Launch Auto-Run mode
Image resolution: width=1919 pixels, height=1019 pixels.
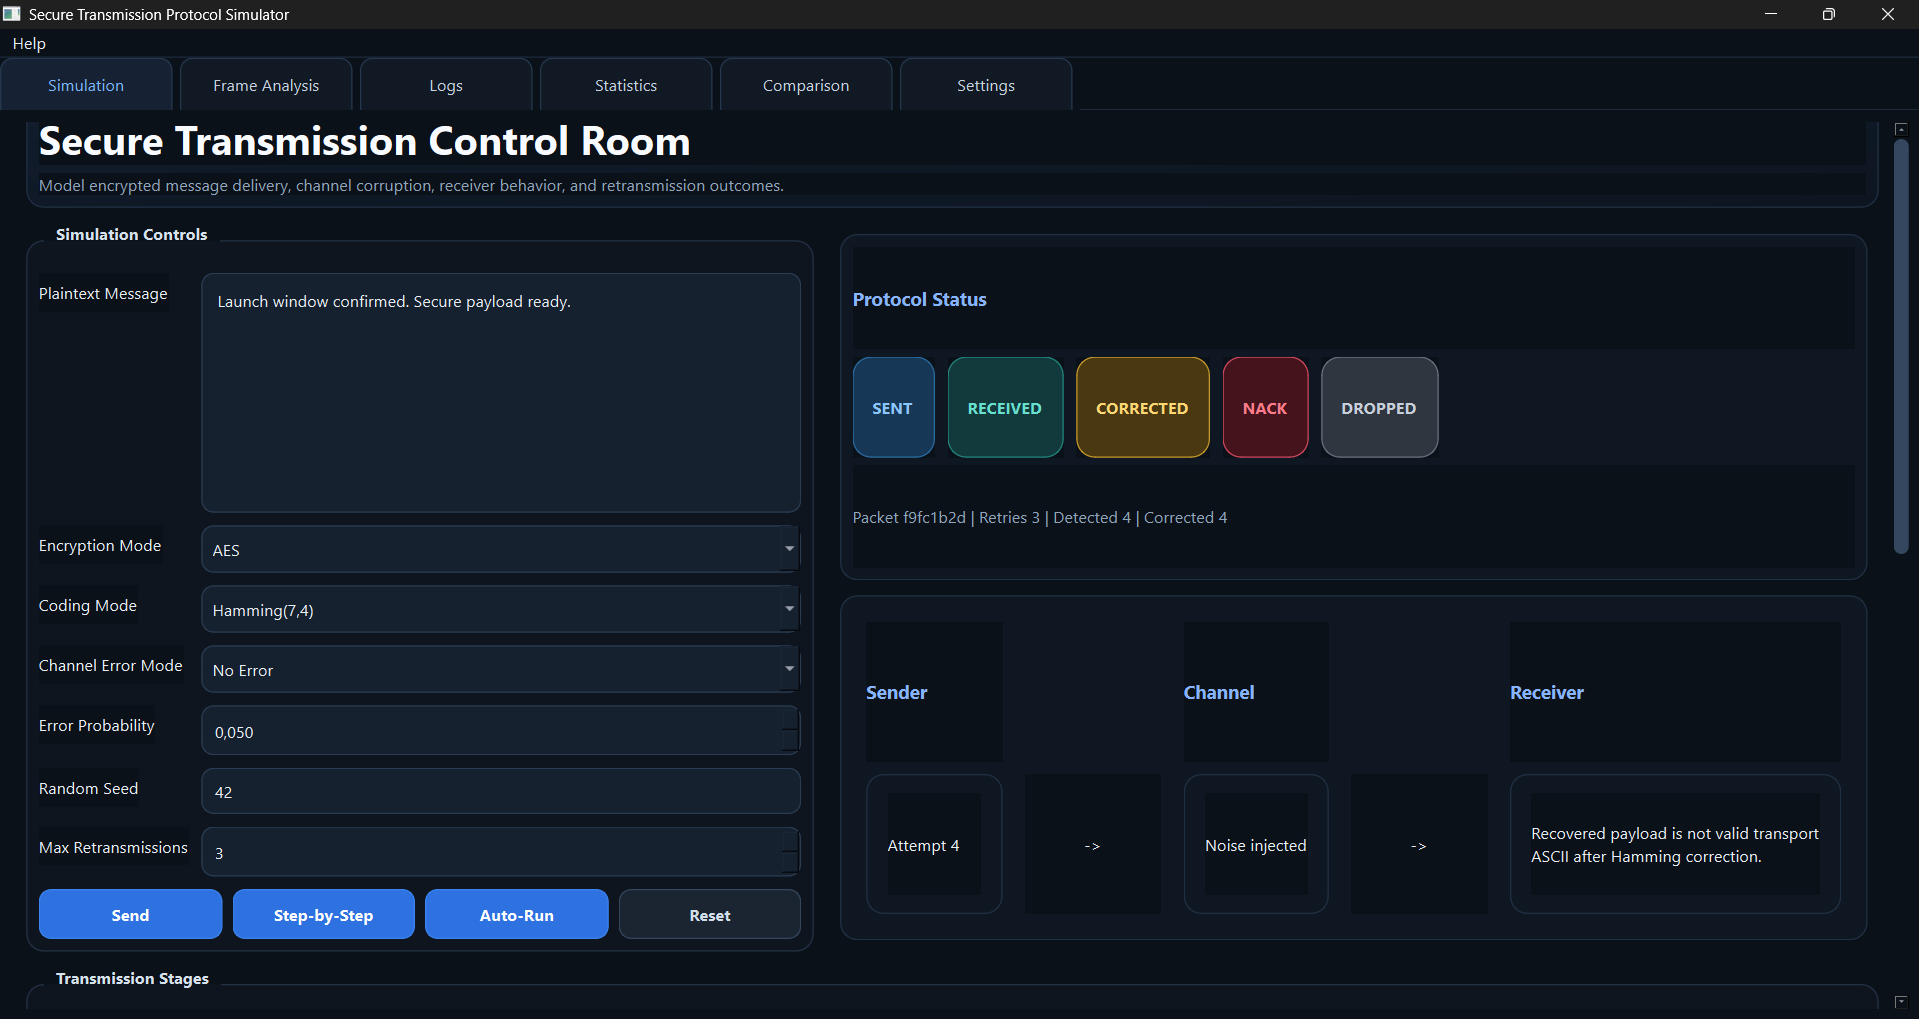click(x=516, y=914)
